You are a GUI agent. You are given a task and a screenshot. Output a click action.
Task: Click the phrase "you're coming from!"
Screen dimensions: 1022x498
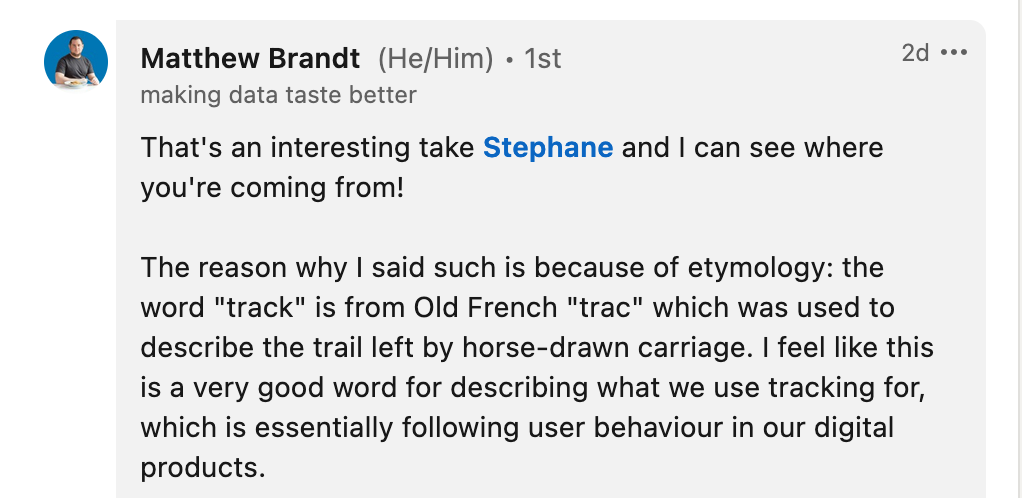point(272,187)
